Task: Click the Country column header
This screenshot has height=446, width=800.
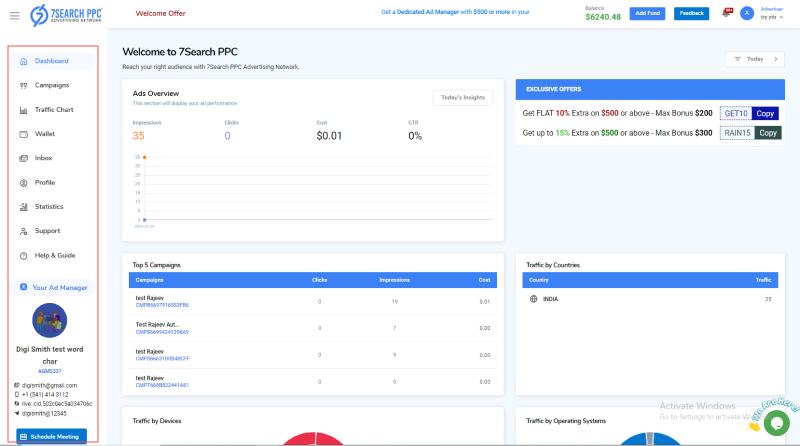Action: (x=539, y=280)
